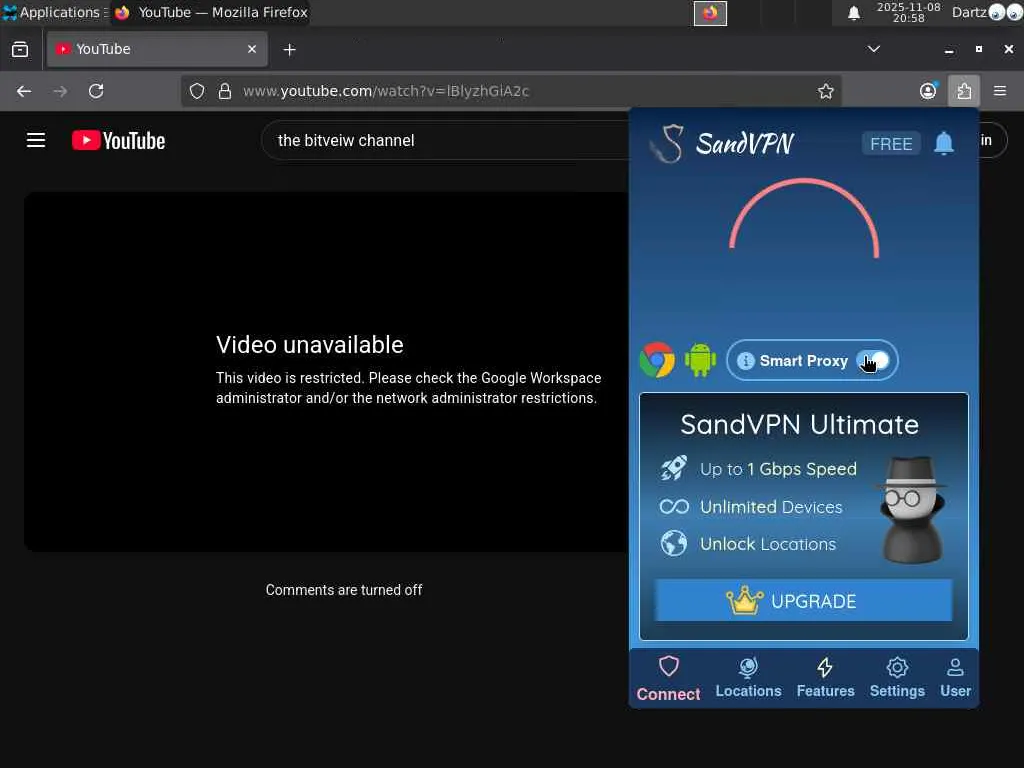The height and width of the screenshot is (768, 1024).
Task: Click the infinity devices icon
Action: (x=674, y=506)
